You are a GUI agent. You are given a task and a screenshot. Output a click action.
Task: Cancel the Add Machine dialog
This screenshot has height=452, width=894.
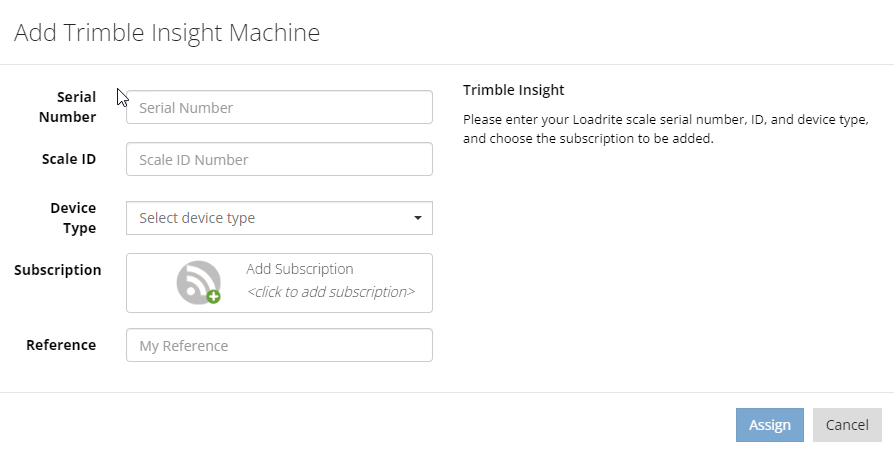pyautogui.click(x=847, y=425)
